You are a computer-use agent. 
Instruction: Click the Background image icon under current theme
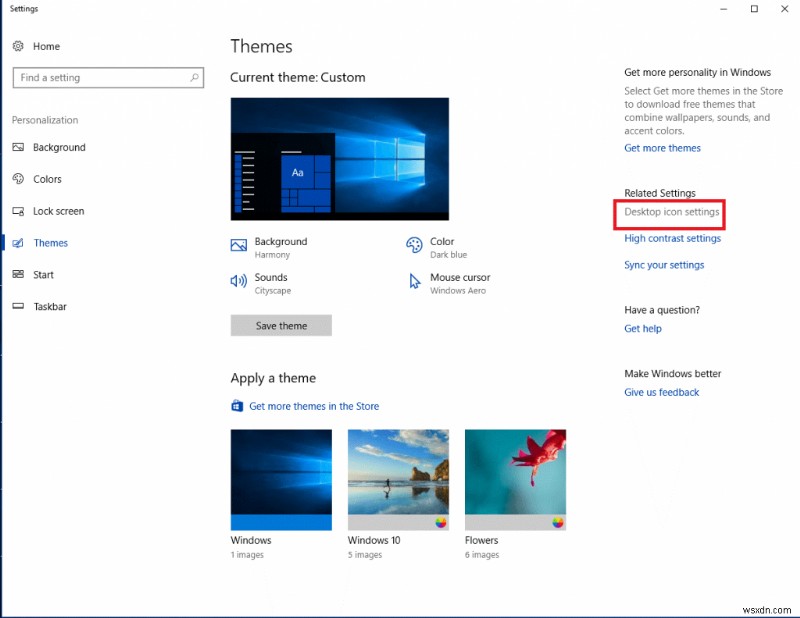[239, 245]
